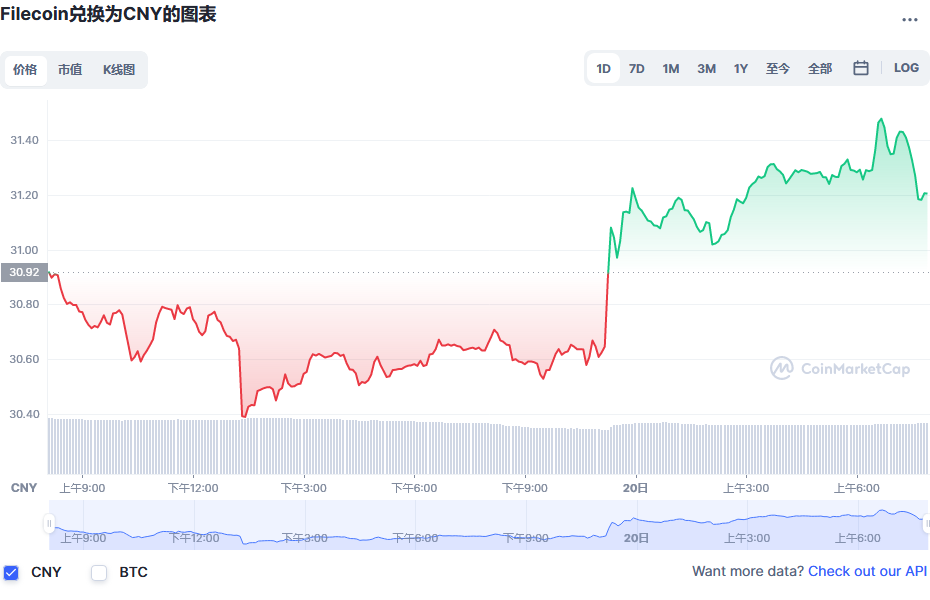
Task: Uncheck the CNY currency checkbox
Action: (x=11, y=573)
